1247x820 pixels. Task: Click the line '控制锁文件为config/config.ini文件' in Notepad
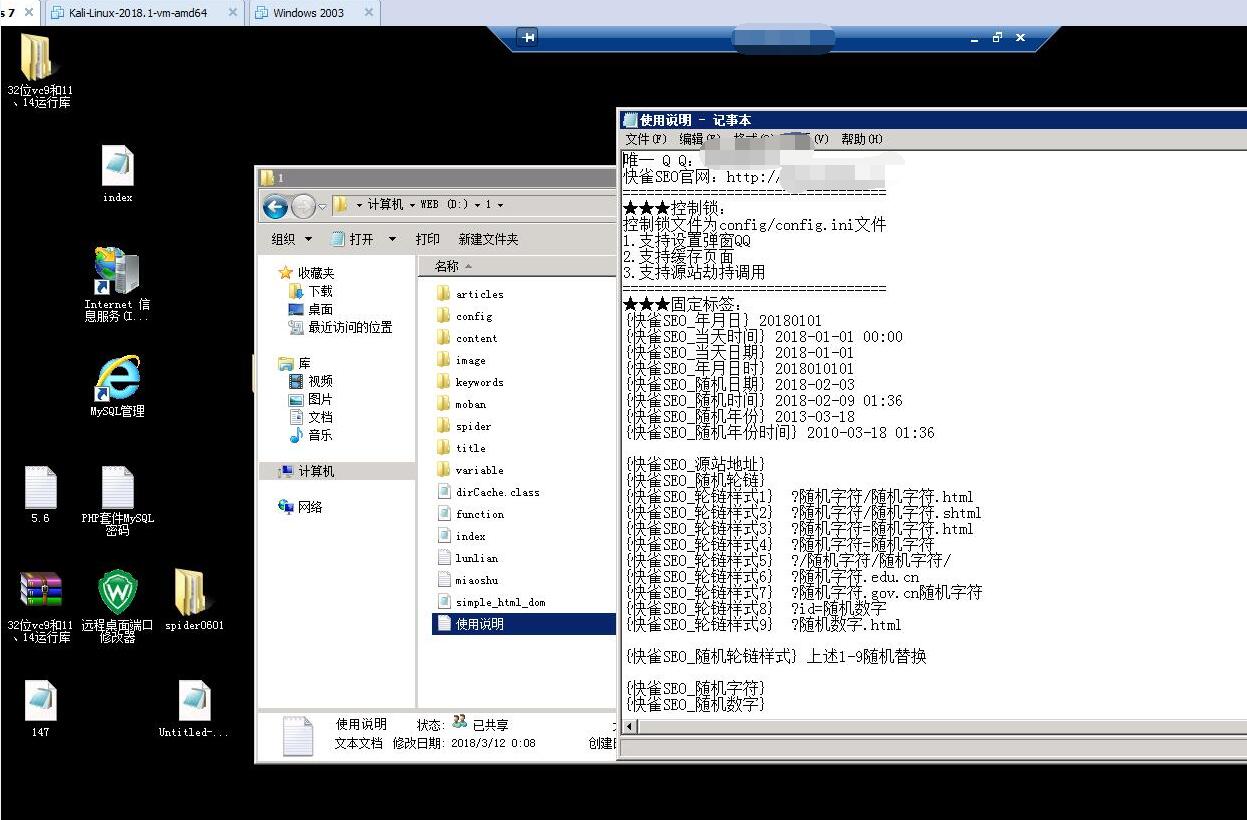(x=754, y=225)
